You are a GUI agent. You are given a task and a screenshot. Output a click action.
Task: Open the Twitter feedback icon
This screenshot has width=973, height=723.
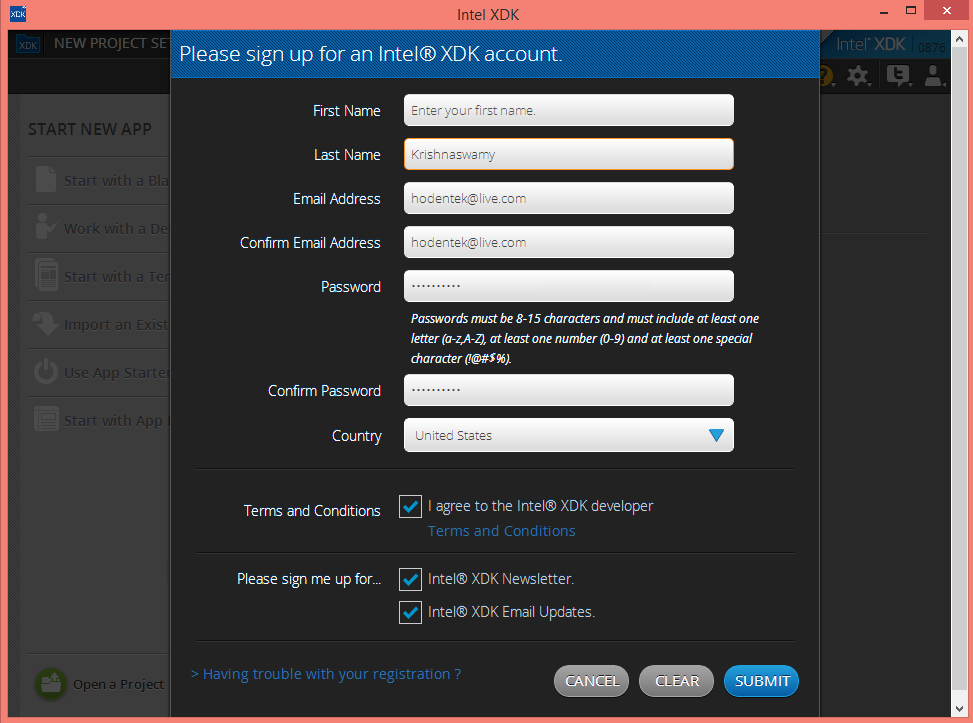[898, 76]
